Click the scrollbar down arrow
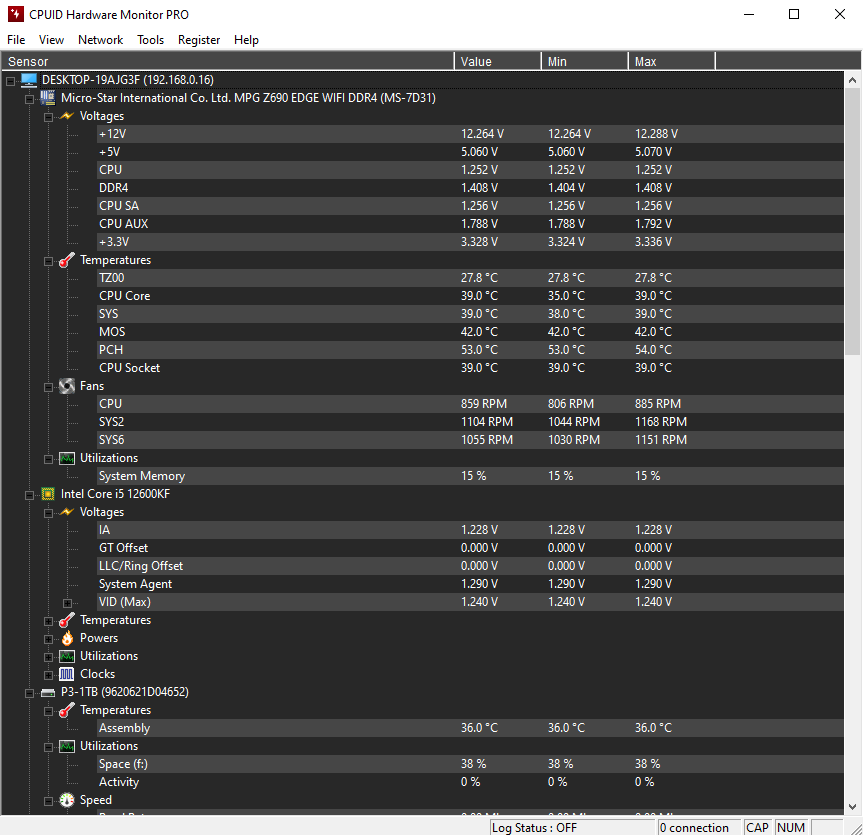Viewport: 863px width, 835px height. (x=853, y=807)
